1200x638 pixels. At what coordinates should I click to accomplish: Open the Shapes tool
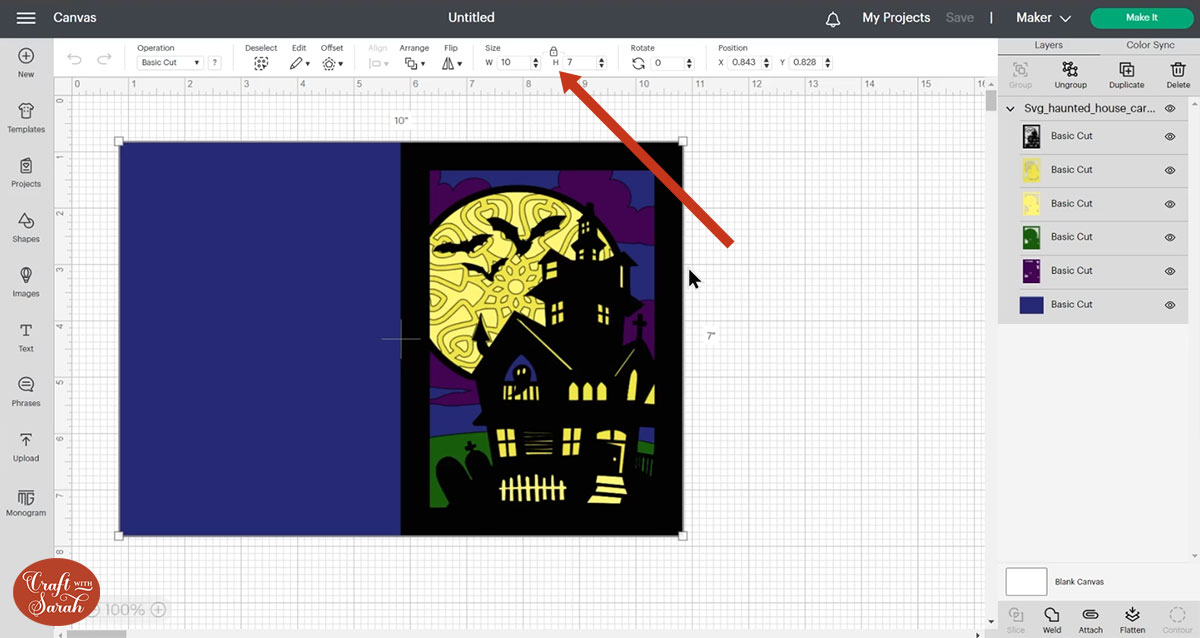pos(26,227)
